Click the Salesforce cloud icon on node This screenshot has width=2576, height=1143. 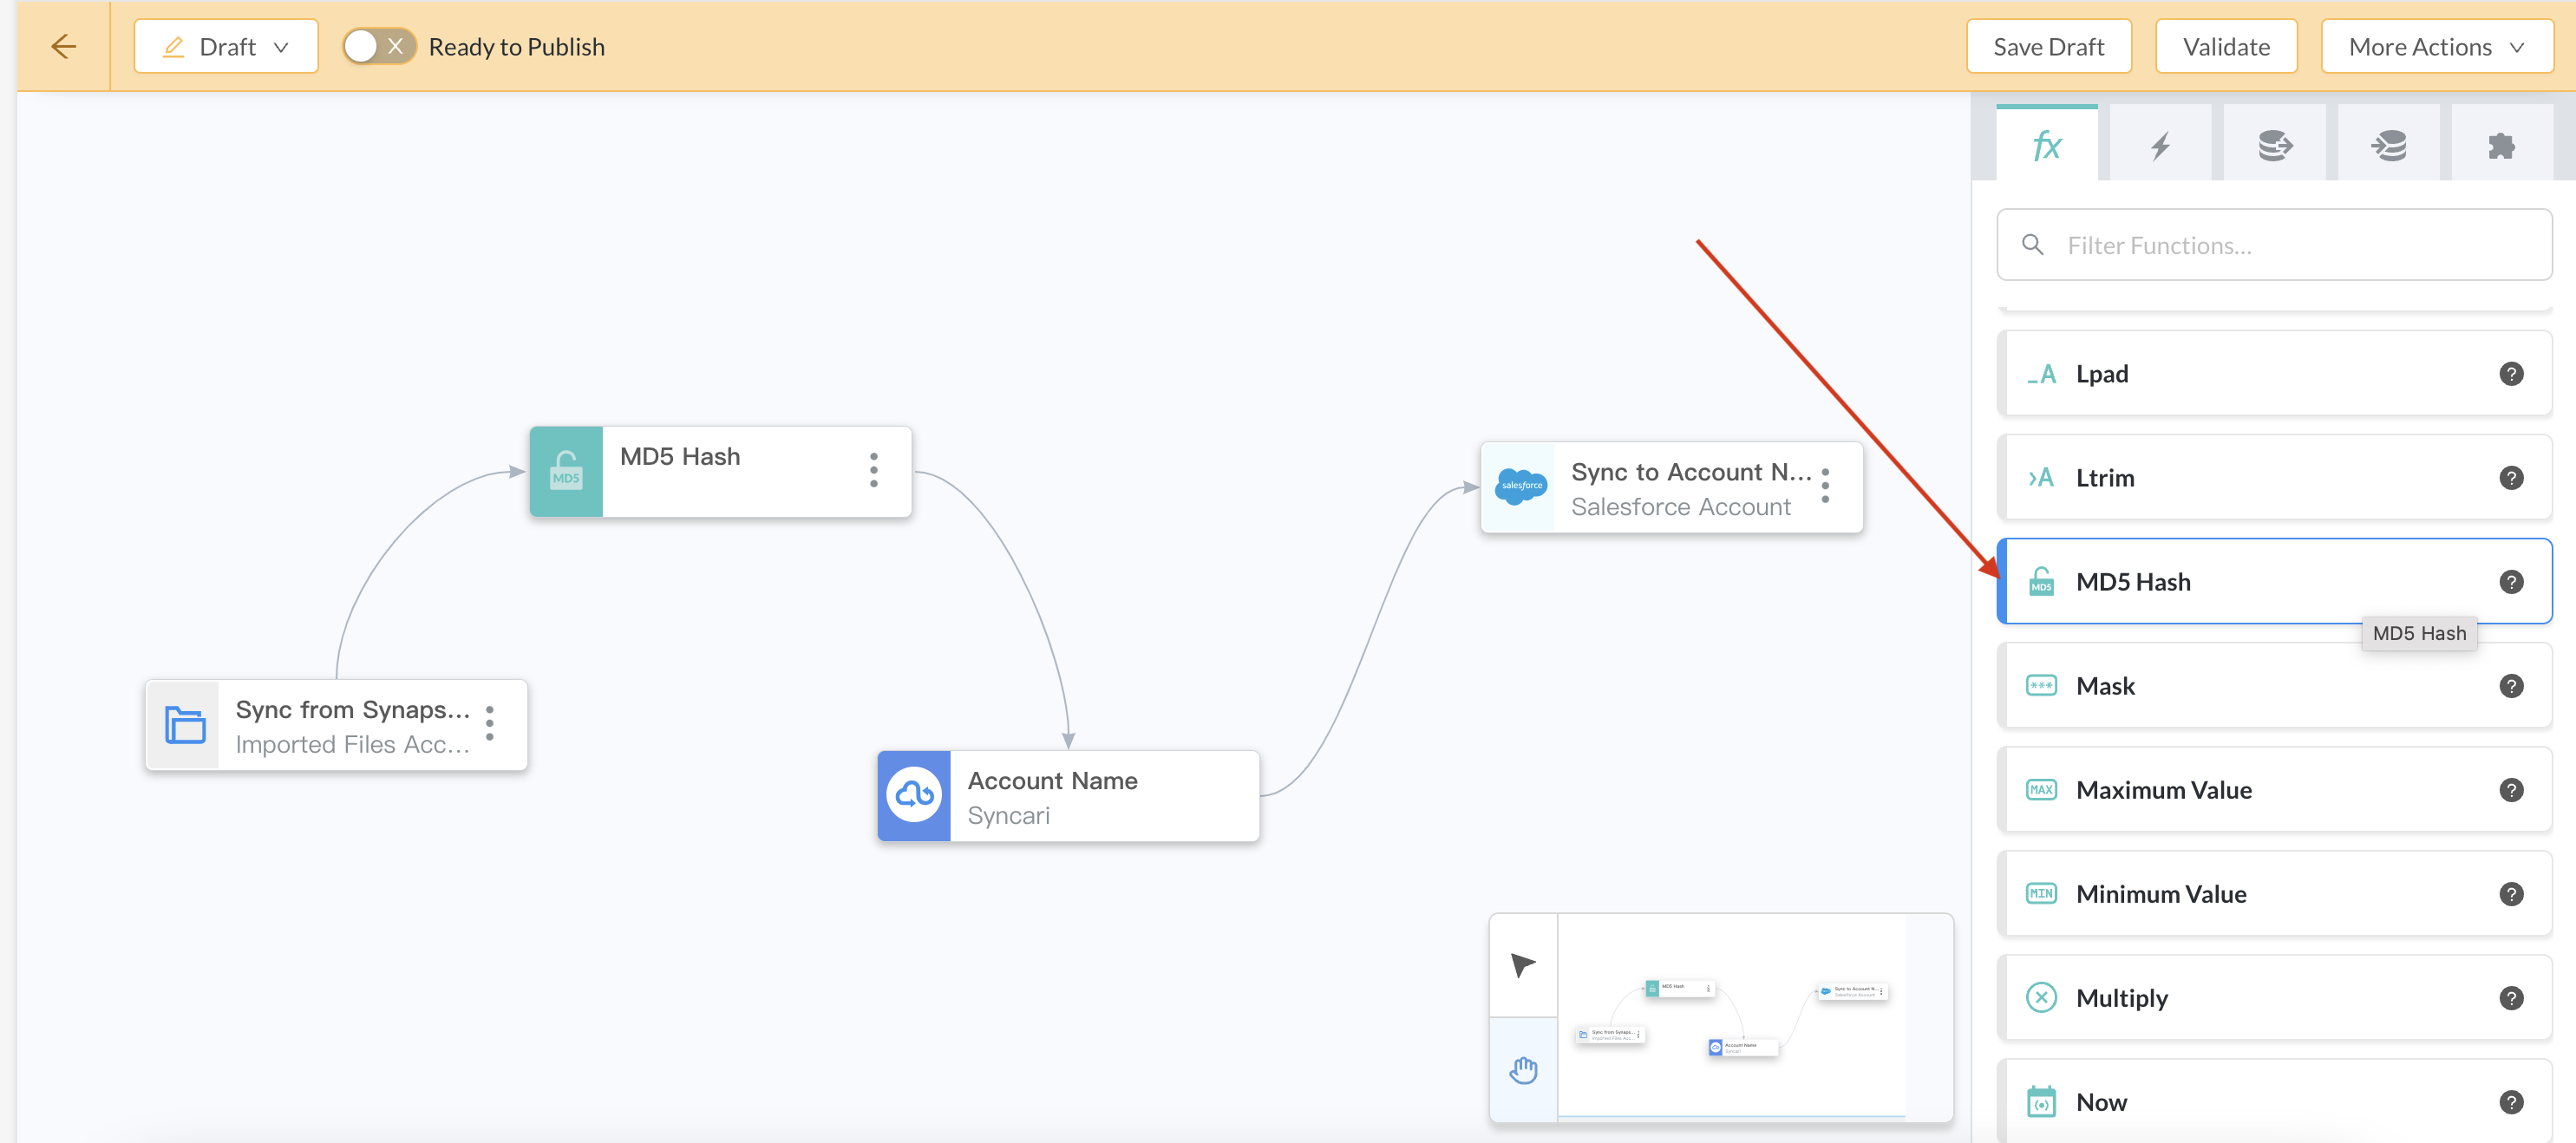(x=1521, y=487)
